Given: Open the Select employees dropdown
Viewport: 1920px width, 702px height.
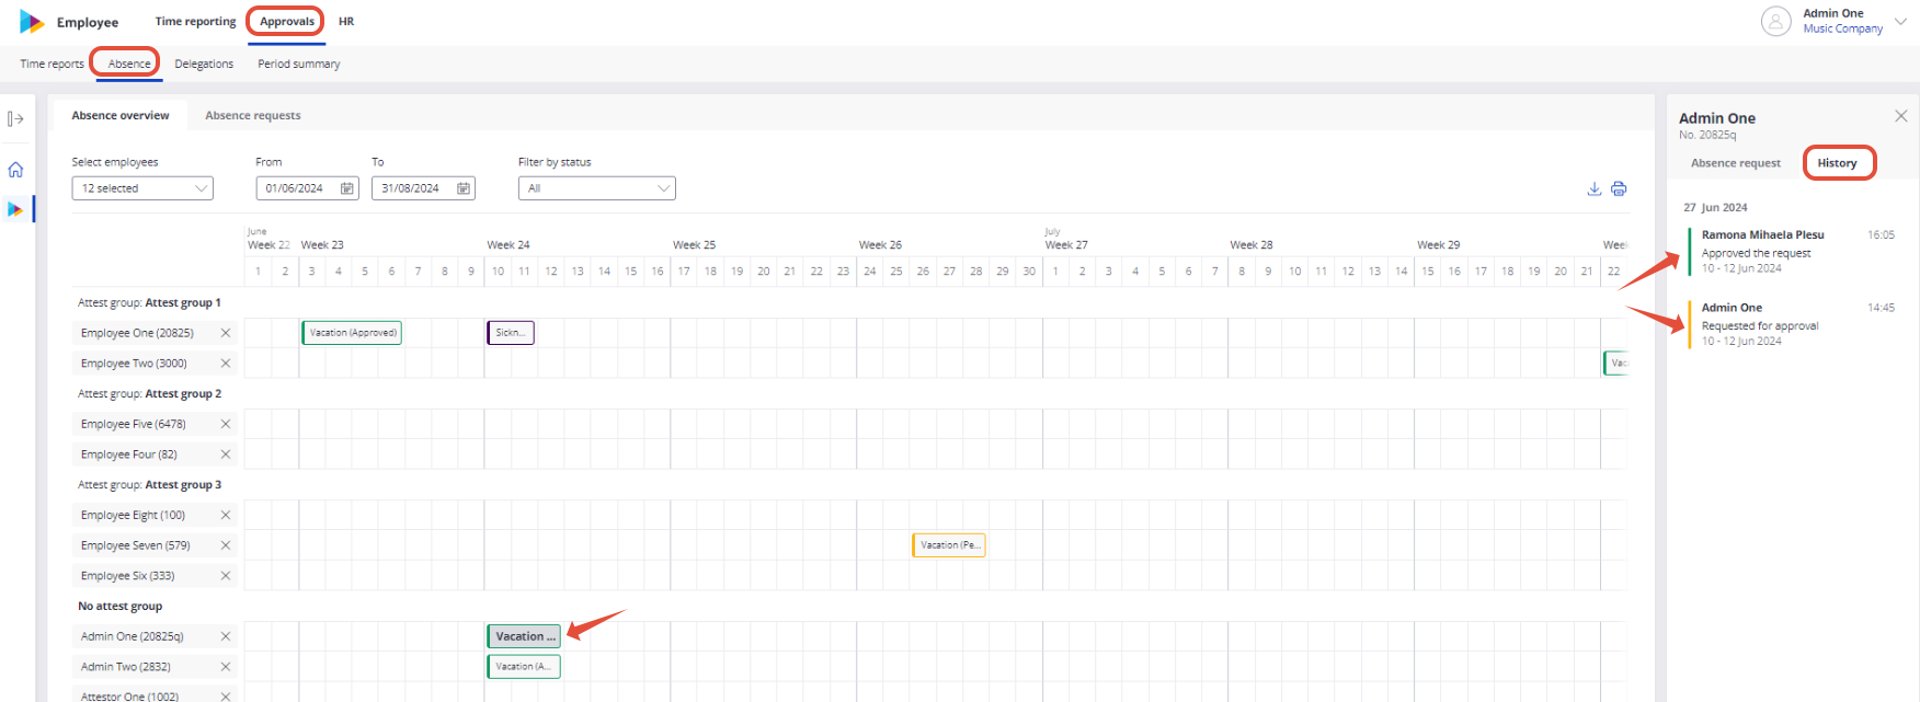Looking at the screenshot, I should [142, 188].
